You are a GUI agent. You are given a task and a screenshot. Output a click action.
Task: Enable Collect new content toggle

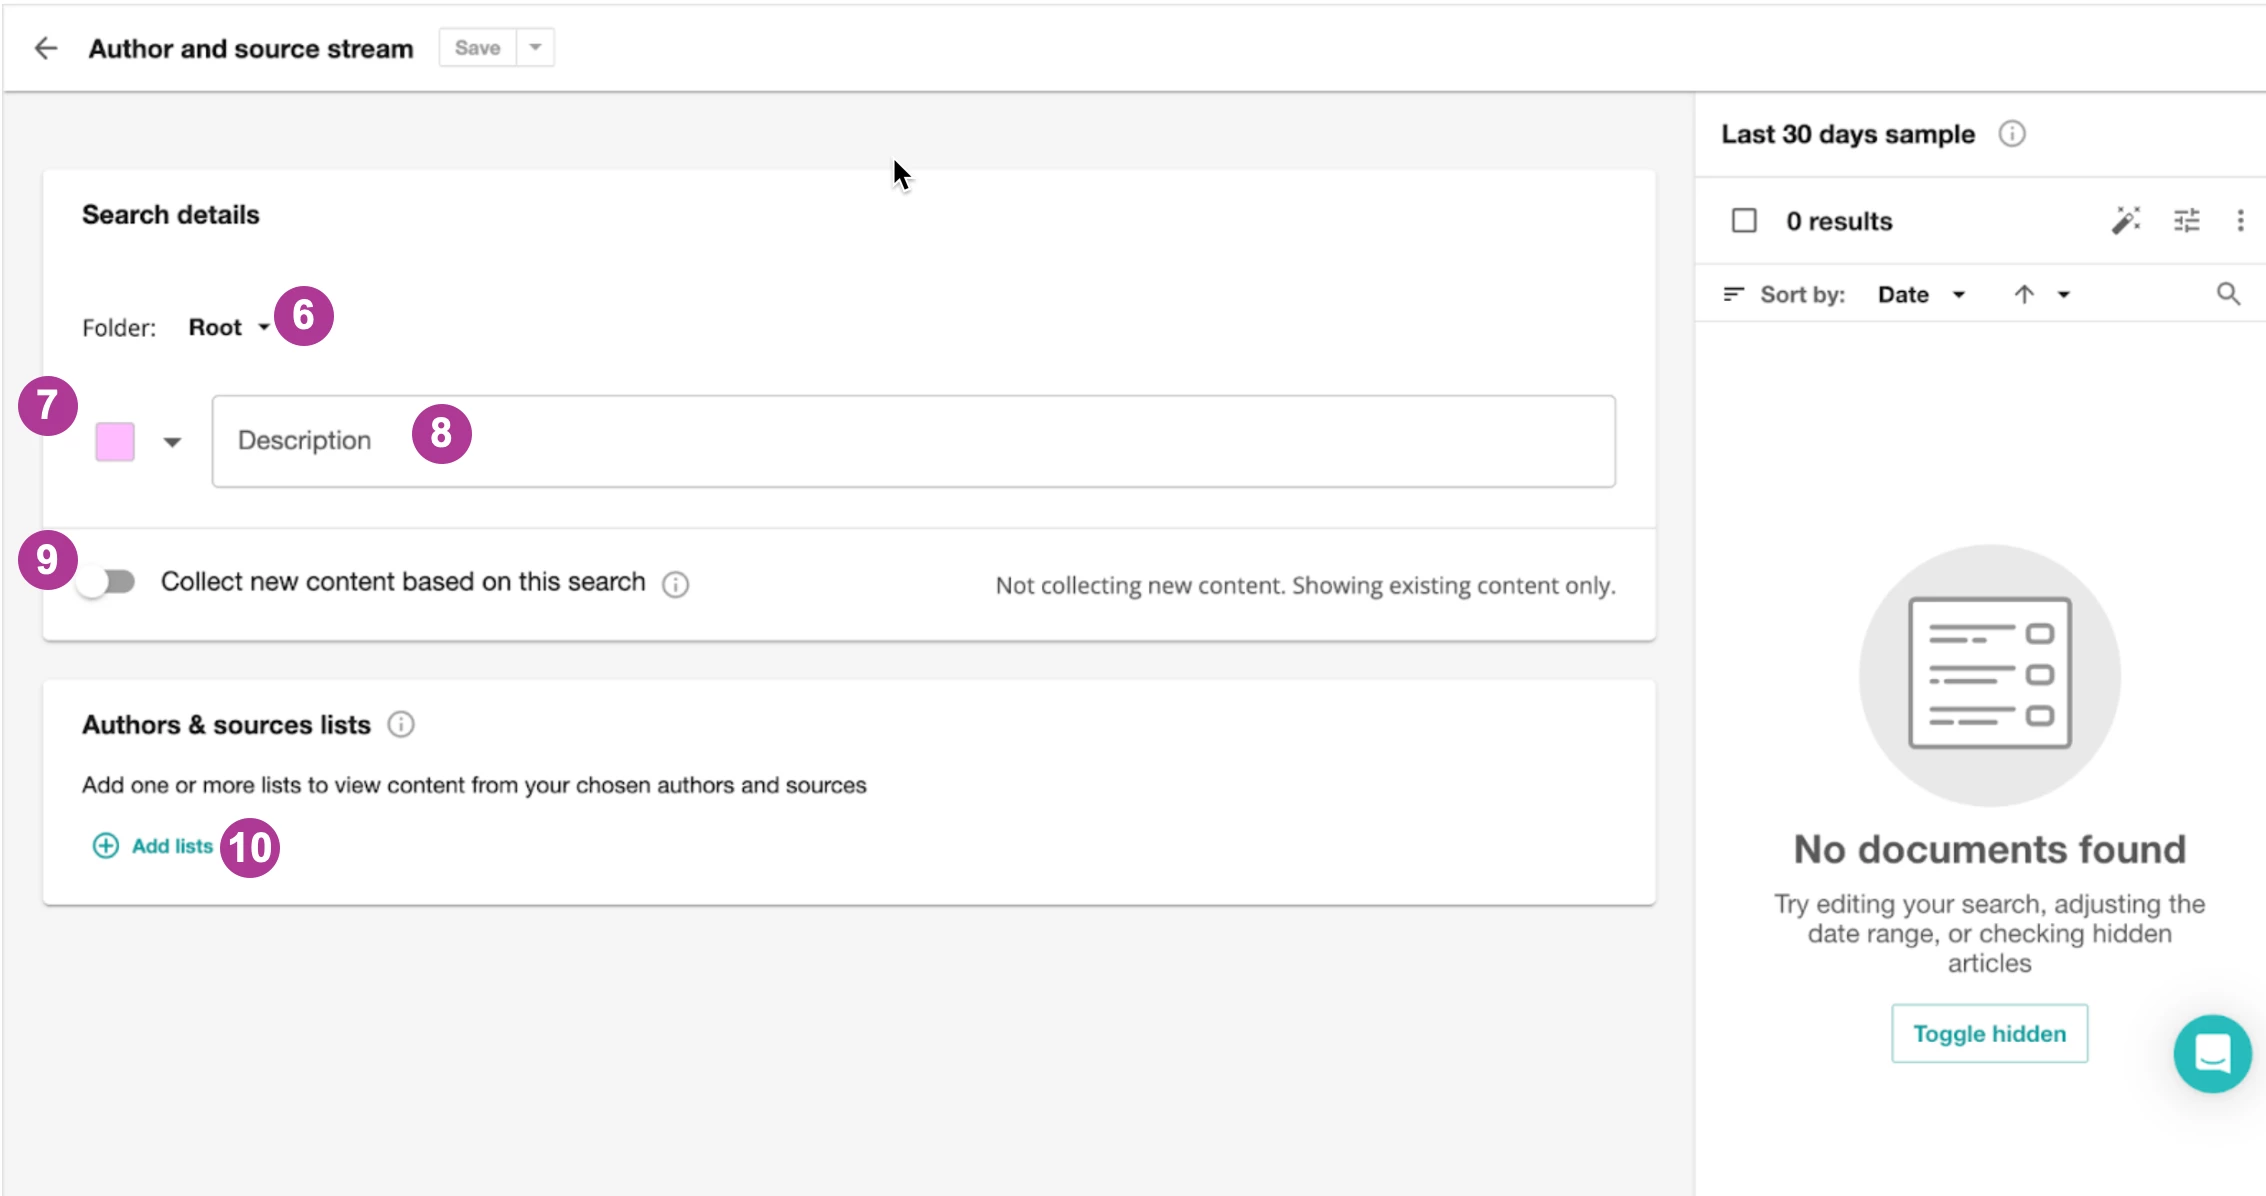pos(107,582)
